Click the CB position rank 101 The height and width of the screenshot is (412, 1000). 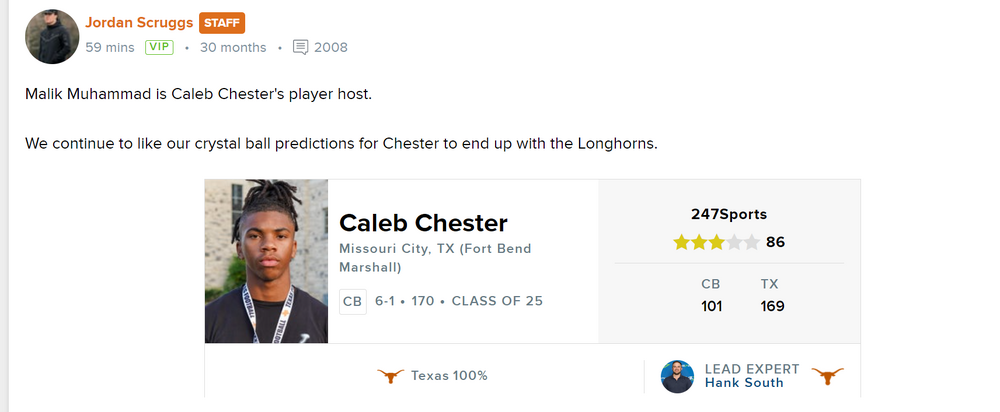pyautogui.click(x=711, y=306)
